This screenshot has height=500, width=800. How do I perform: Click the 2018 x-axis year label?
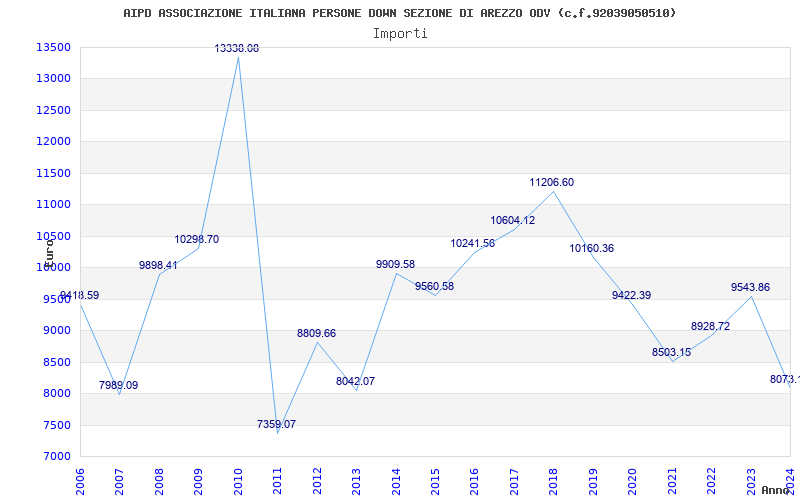554,481
